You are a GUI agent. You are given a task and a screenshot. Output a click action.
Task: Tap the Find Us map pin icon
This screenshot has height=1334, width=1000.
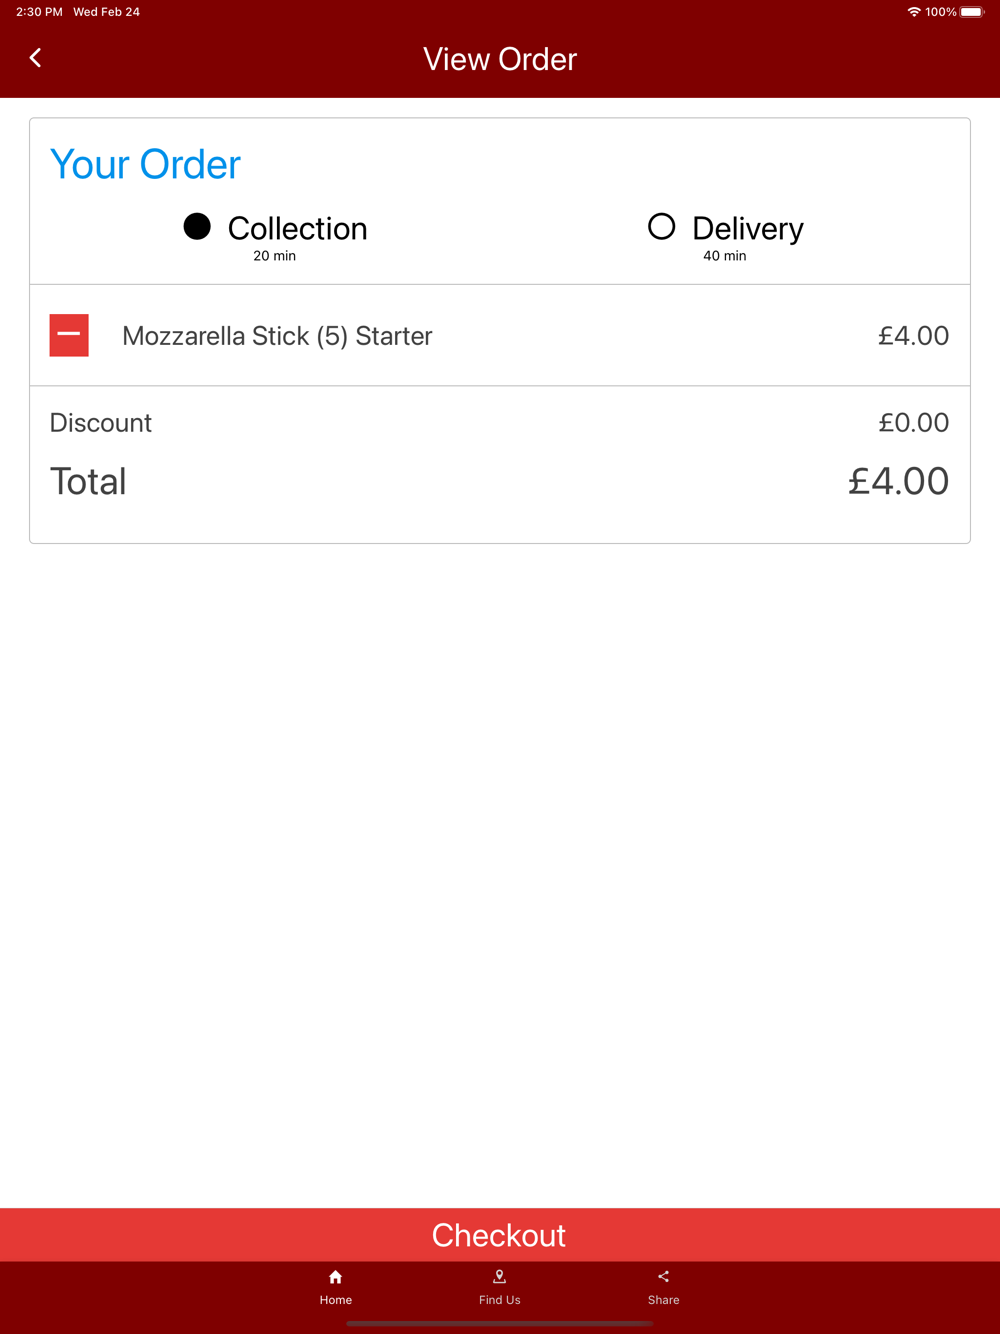499,1277
